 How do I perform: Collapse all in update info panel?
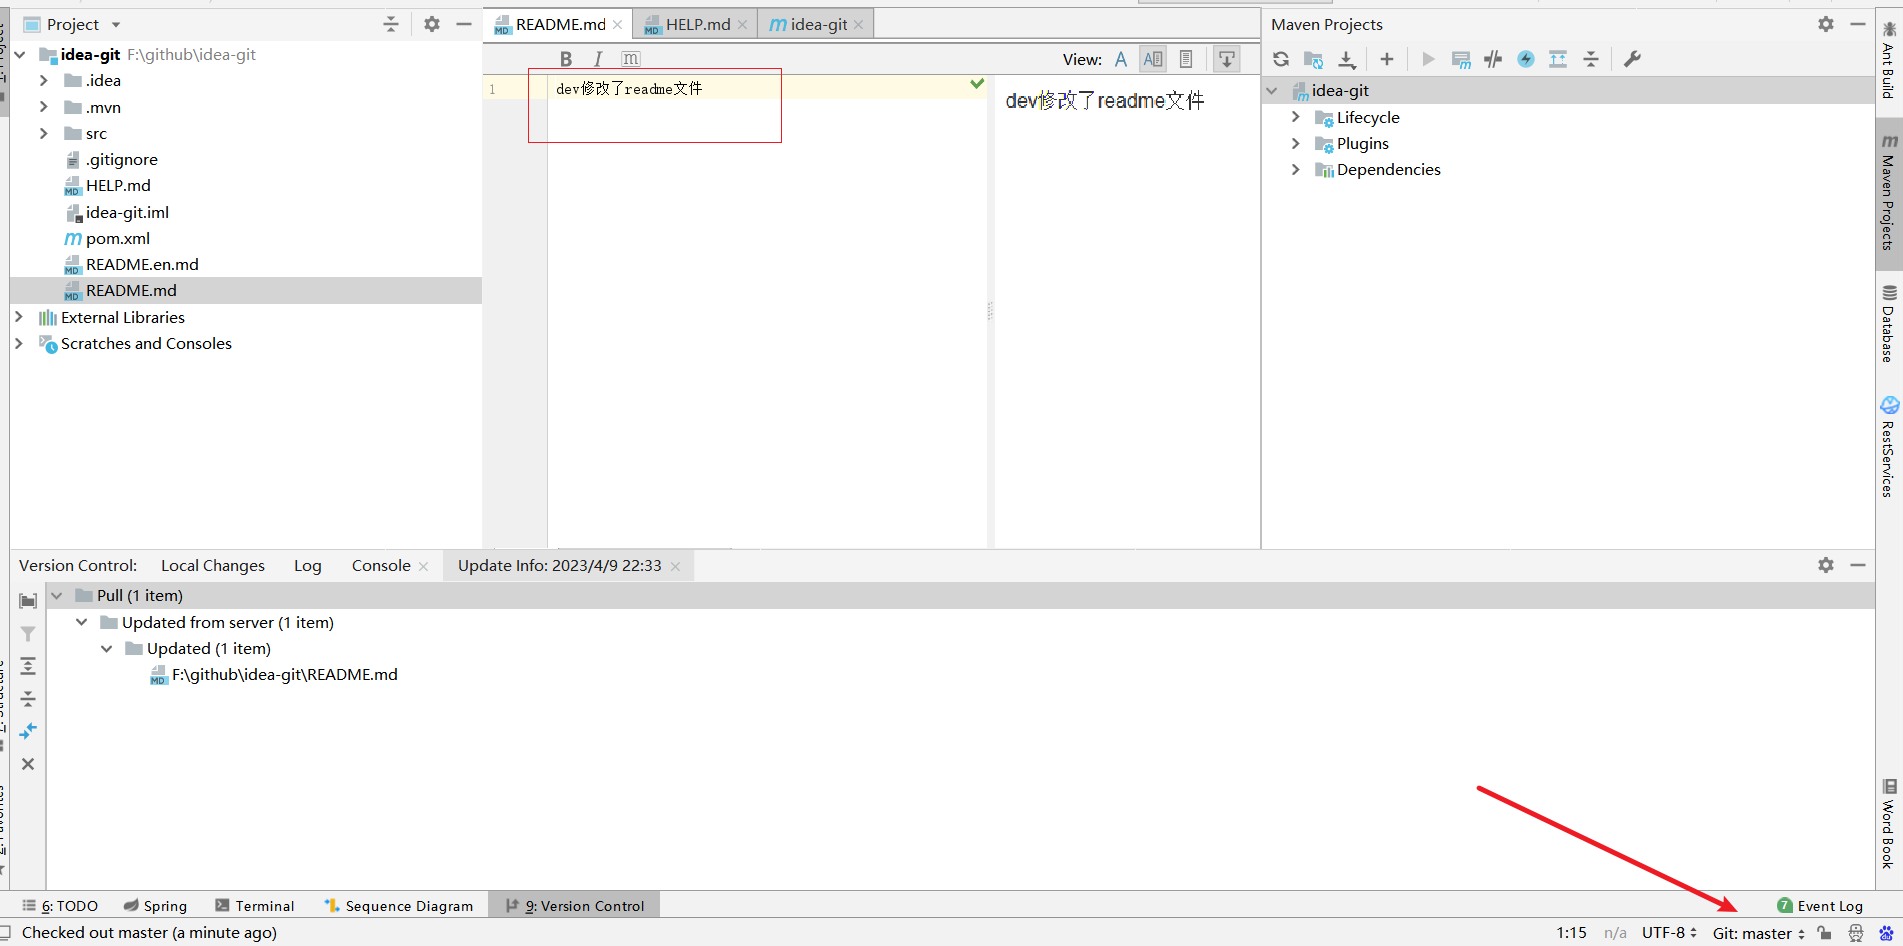tap(28, 698)
